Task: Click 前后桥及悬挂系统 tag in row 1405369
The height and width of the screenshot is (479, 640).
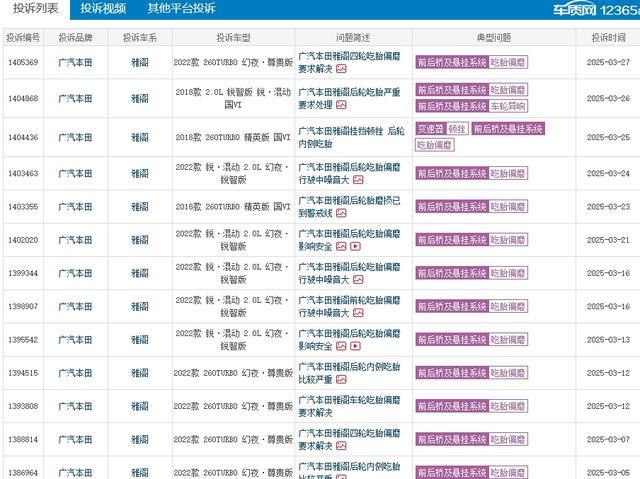Action: pyautogui.click(x=452, y=62)
